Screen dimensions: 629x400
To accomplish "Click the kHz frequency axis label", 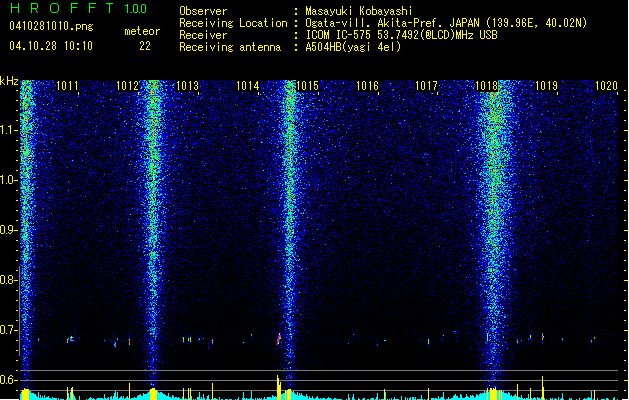I will point(9,81).
